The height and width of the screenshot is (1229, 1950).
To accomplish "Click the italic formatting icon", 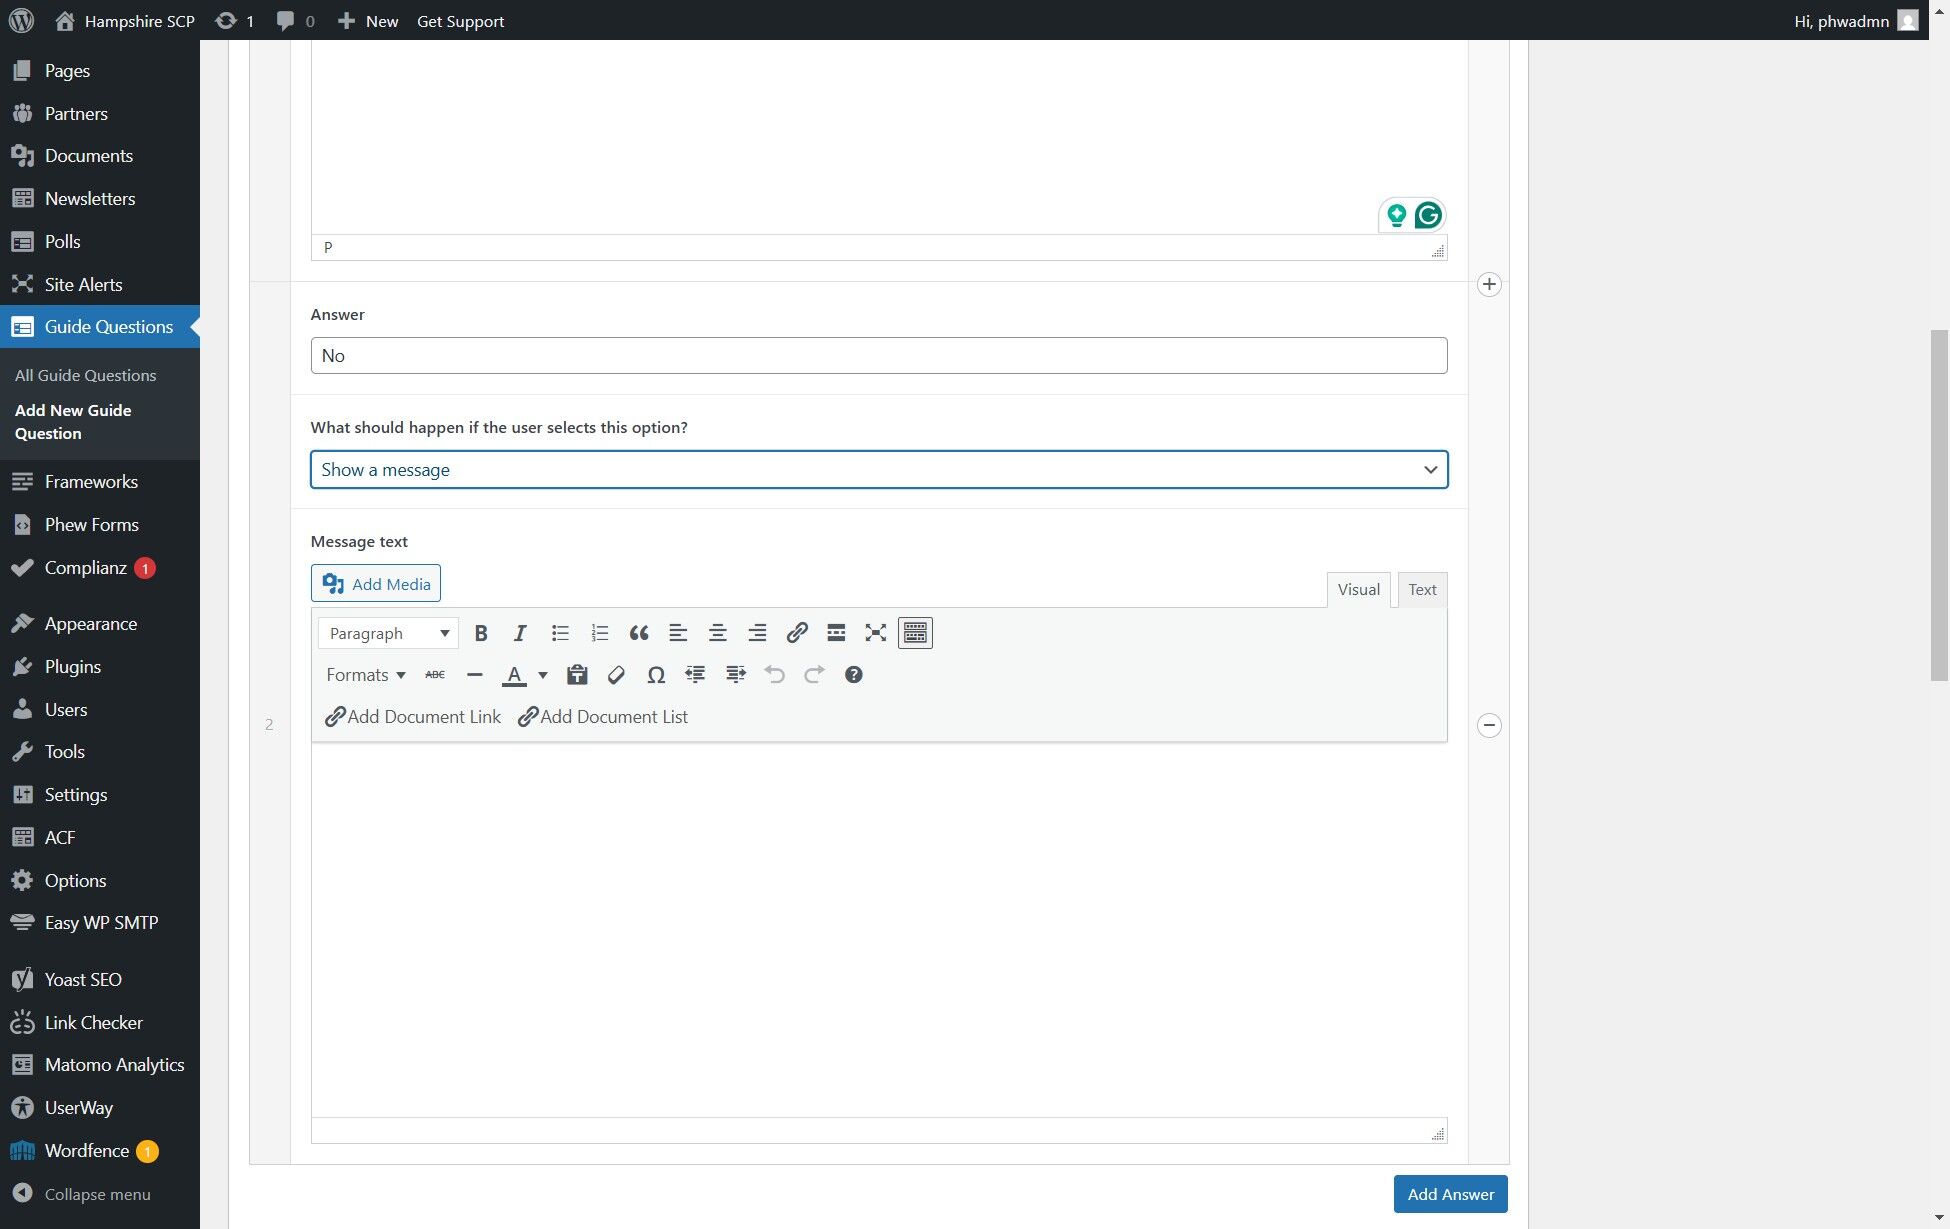I will click(520, 633).
